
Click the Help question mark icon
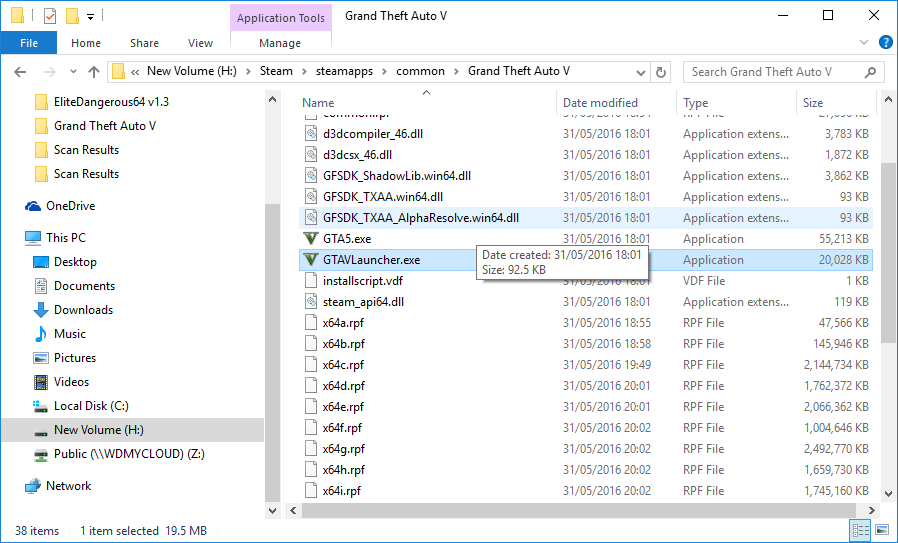pos(885,42)
